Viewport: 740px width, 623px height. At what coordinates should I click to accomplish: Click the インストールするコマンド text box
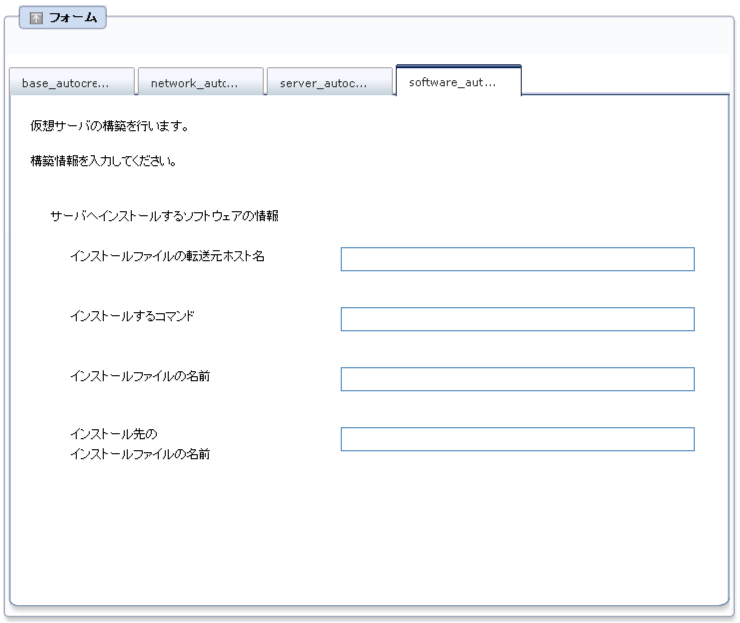[517, 319]
